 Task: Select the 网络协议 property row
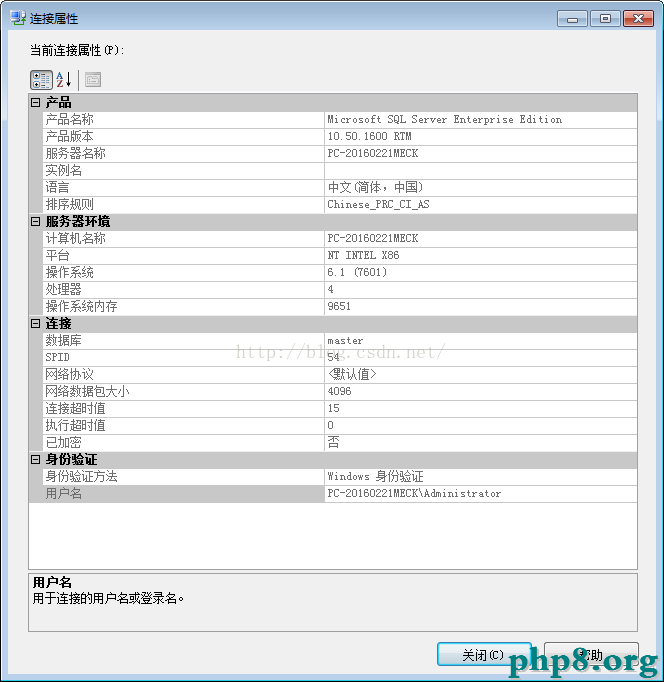click(340, 374)
